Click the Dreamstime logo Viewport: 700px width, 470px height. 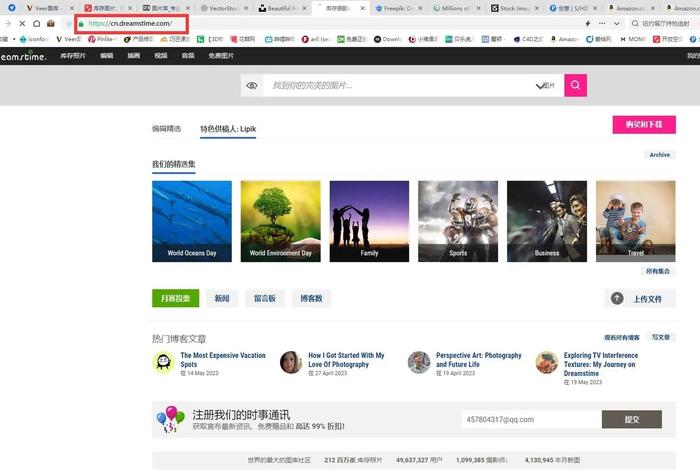click(x=23, y=56)
